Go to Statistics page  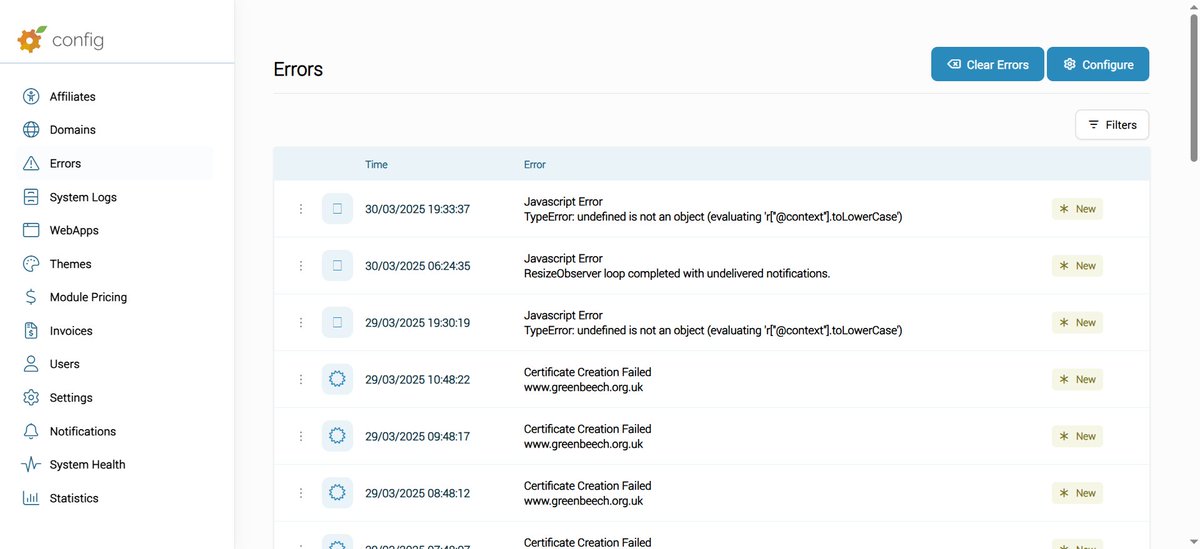[x=117, y=499]
